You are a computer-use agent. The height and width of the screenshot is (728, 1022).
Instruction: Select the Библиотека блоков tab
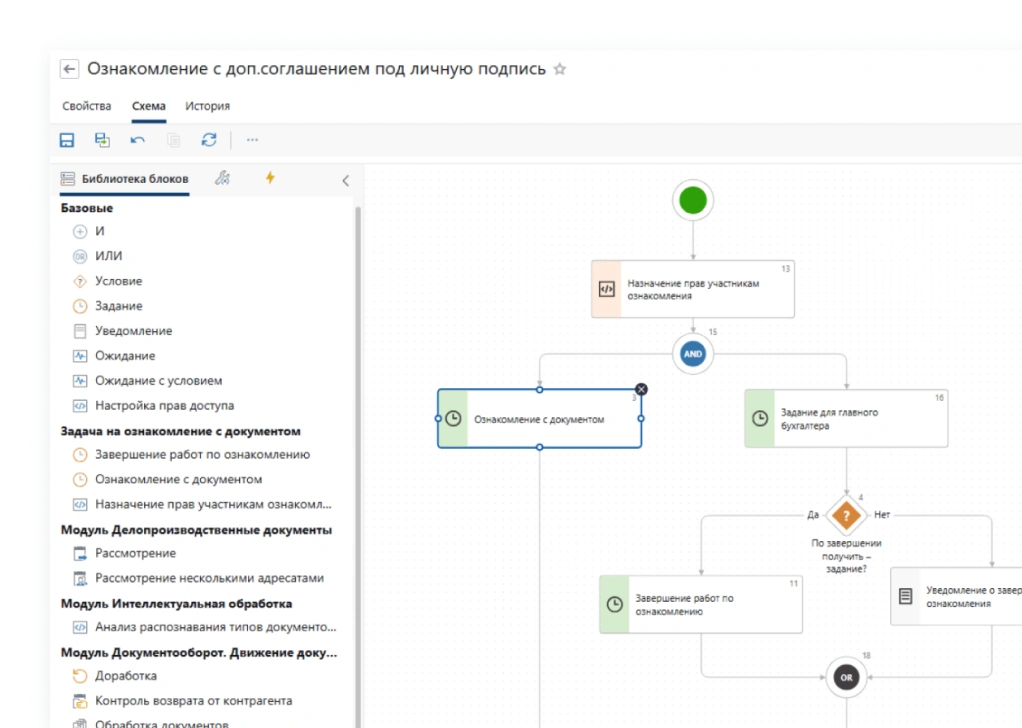tap(125, 179)
